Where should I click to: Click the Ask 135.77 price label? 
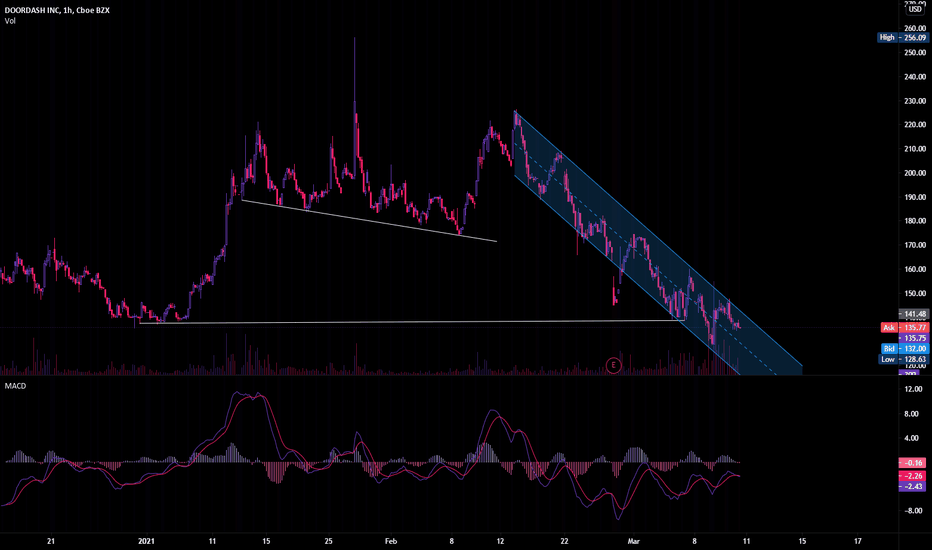[904, 328]
